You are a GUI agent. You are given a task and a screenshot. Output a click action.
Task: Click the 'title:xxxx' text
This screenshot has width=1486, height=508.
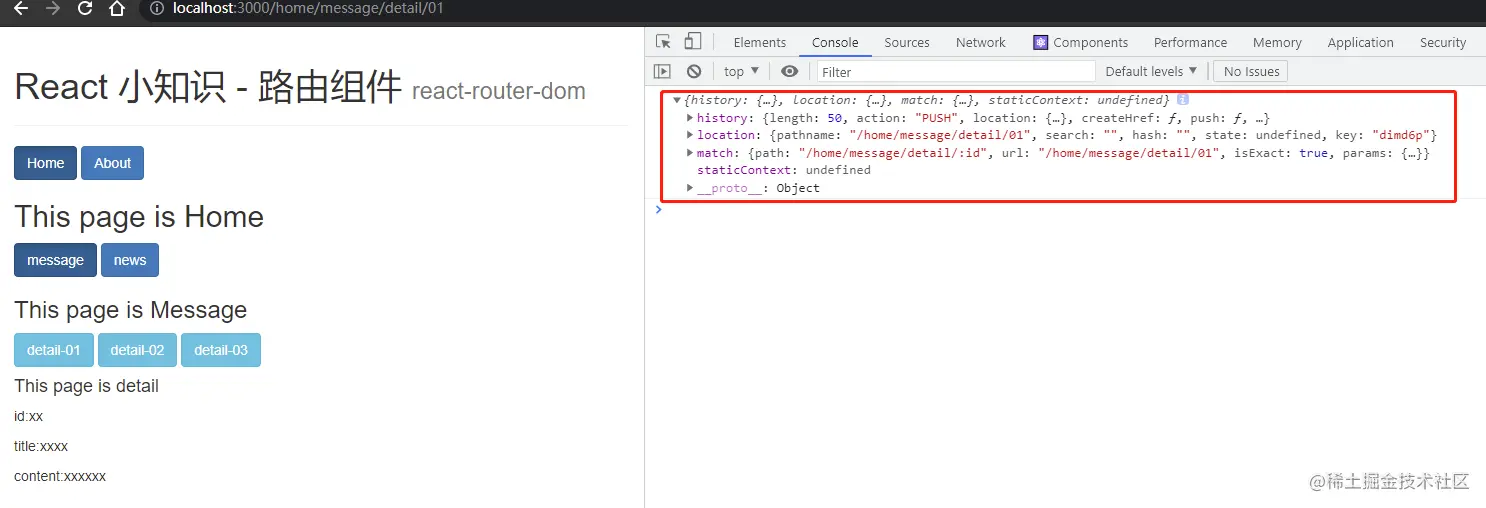pyautogui.click(x=41, y=446)
